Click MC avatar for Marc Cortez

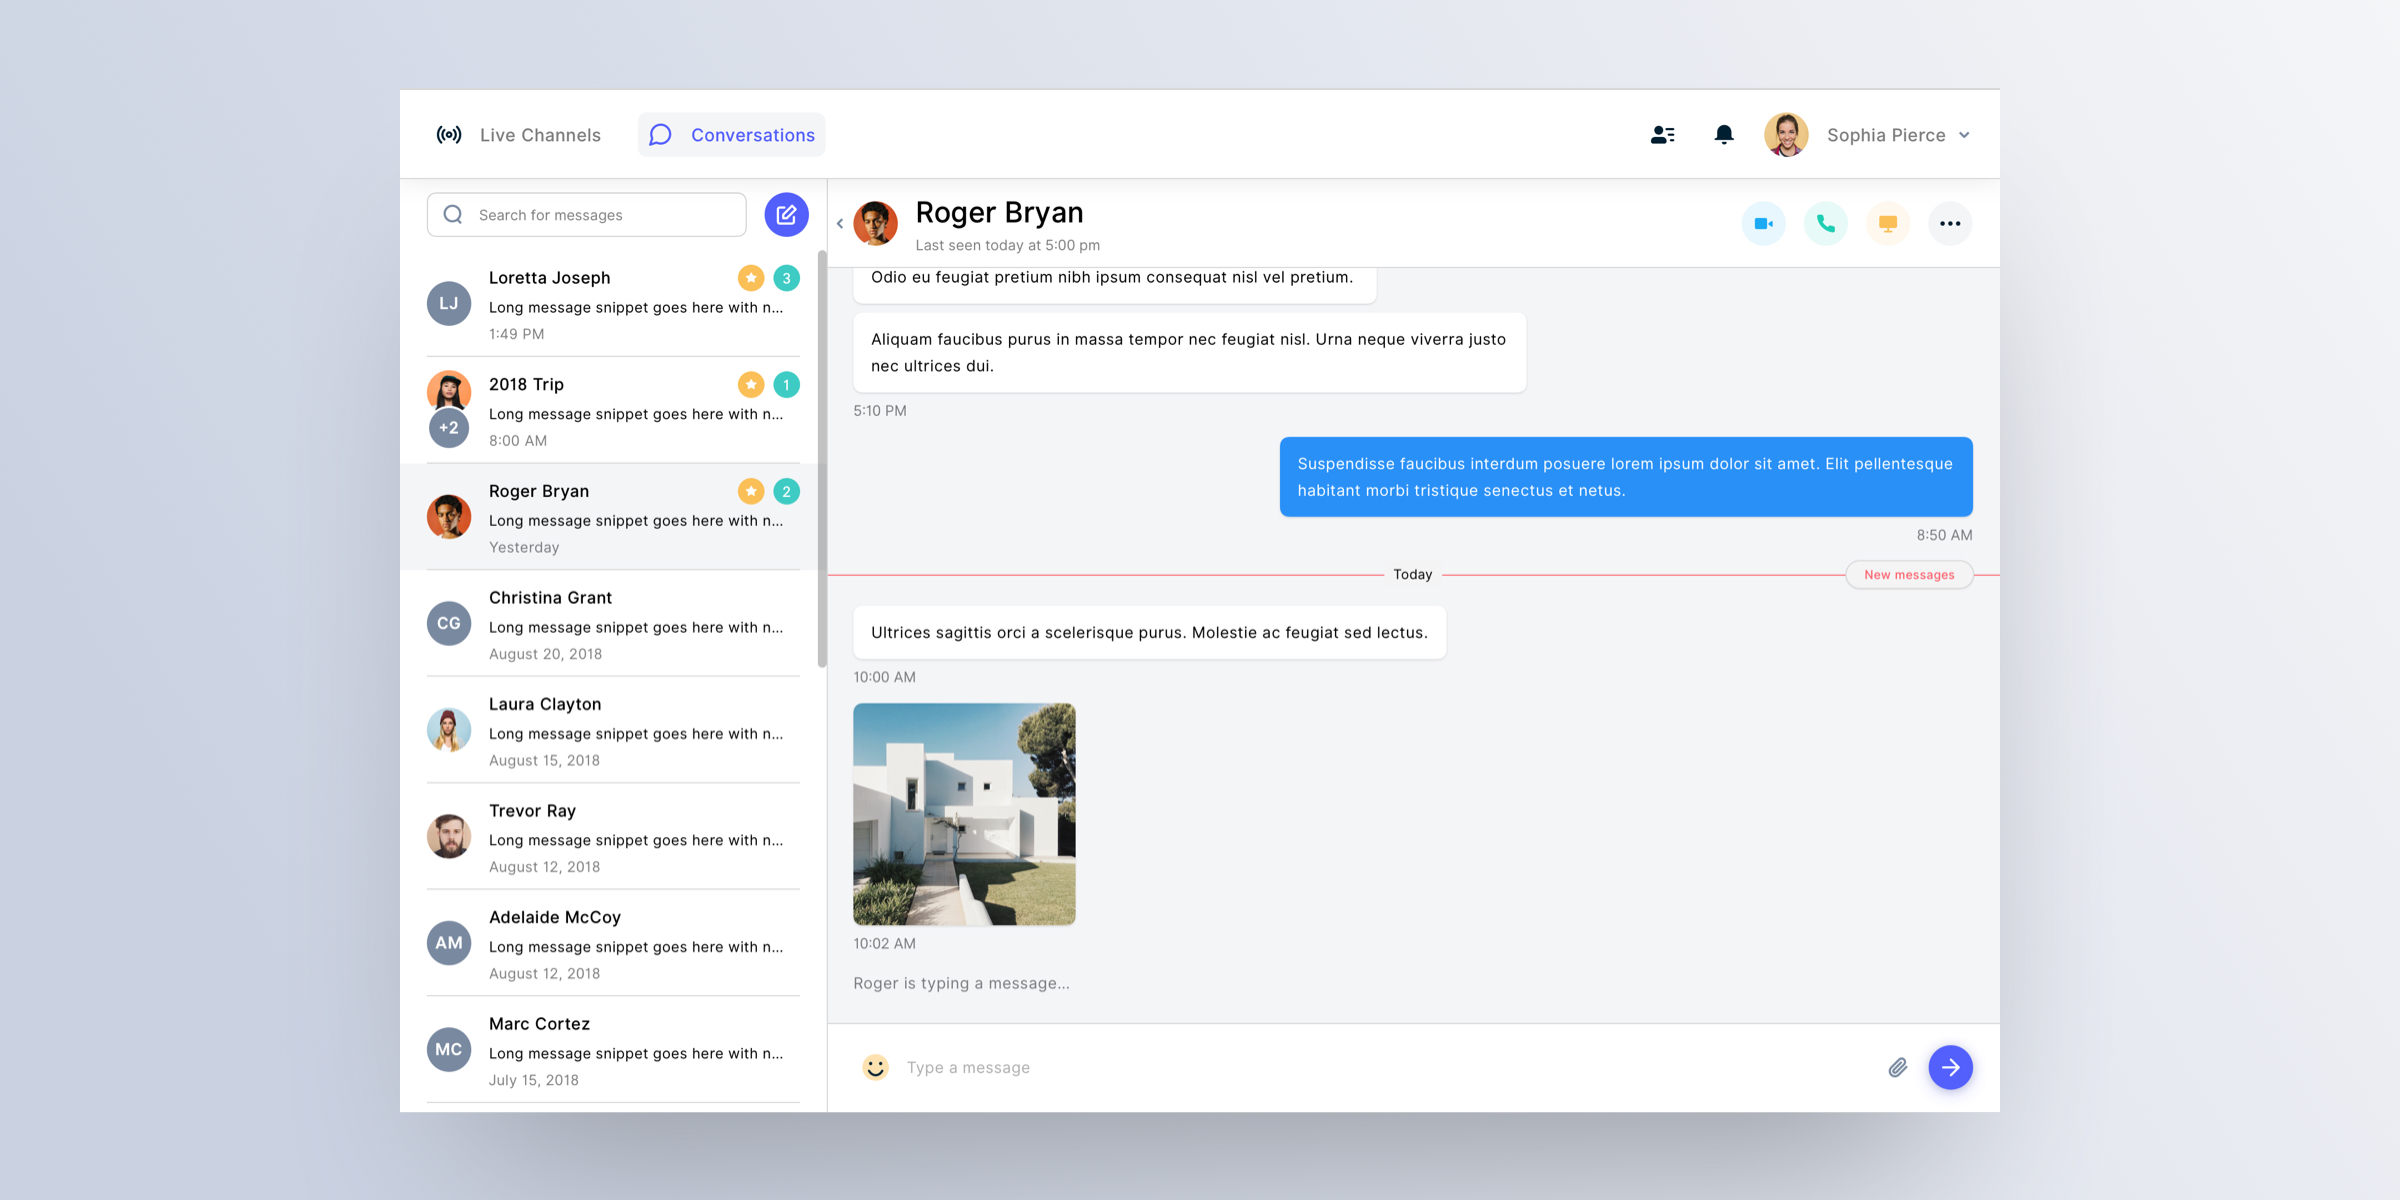click(449, 1049)
